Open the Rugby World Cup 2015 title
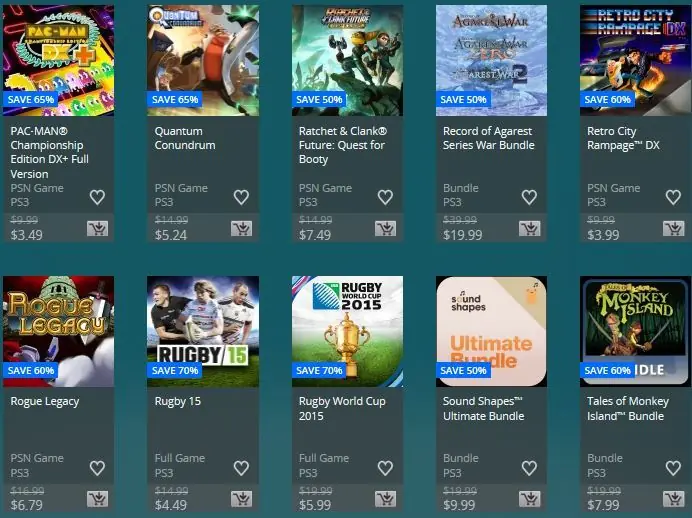This screenshot has width=692, height=518. [x=342, y=409]
